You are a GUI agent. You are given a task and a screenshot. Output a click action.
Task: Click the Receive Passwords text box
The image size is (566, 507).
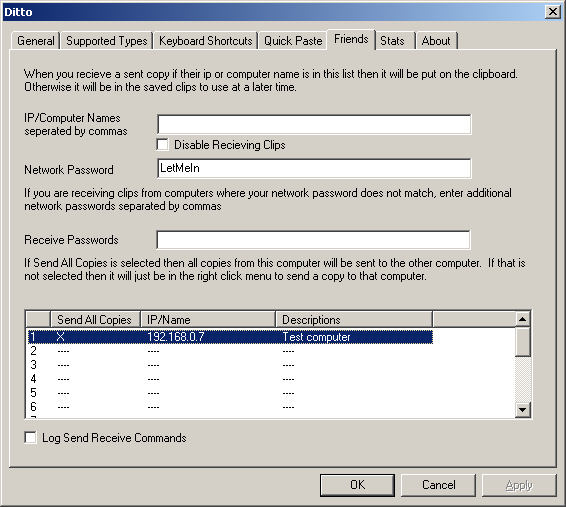[x=313, y=240]
